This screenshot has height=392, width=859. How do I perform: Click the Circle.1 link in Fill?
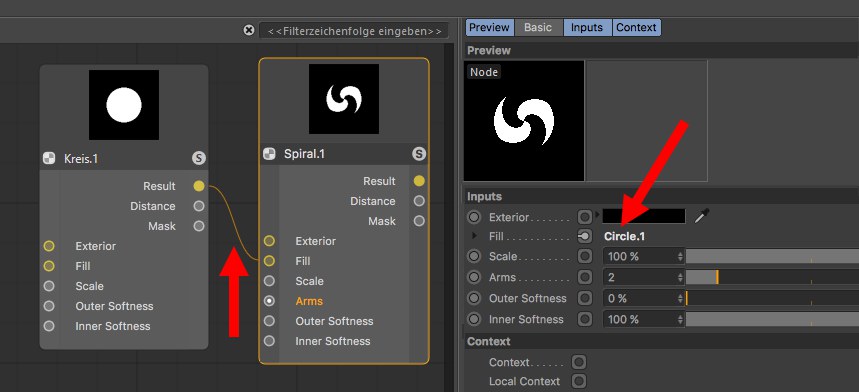point(625,237)
